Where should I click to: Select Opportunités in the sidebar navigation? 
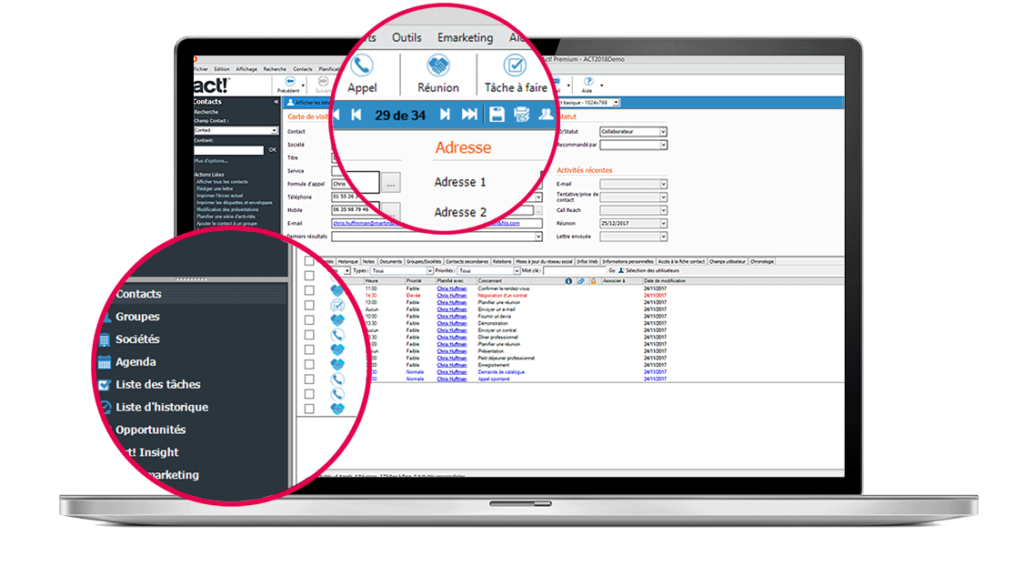click(150, 430)
